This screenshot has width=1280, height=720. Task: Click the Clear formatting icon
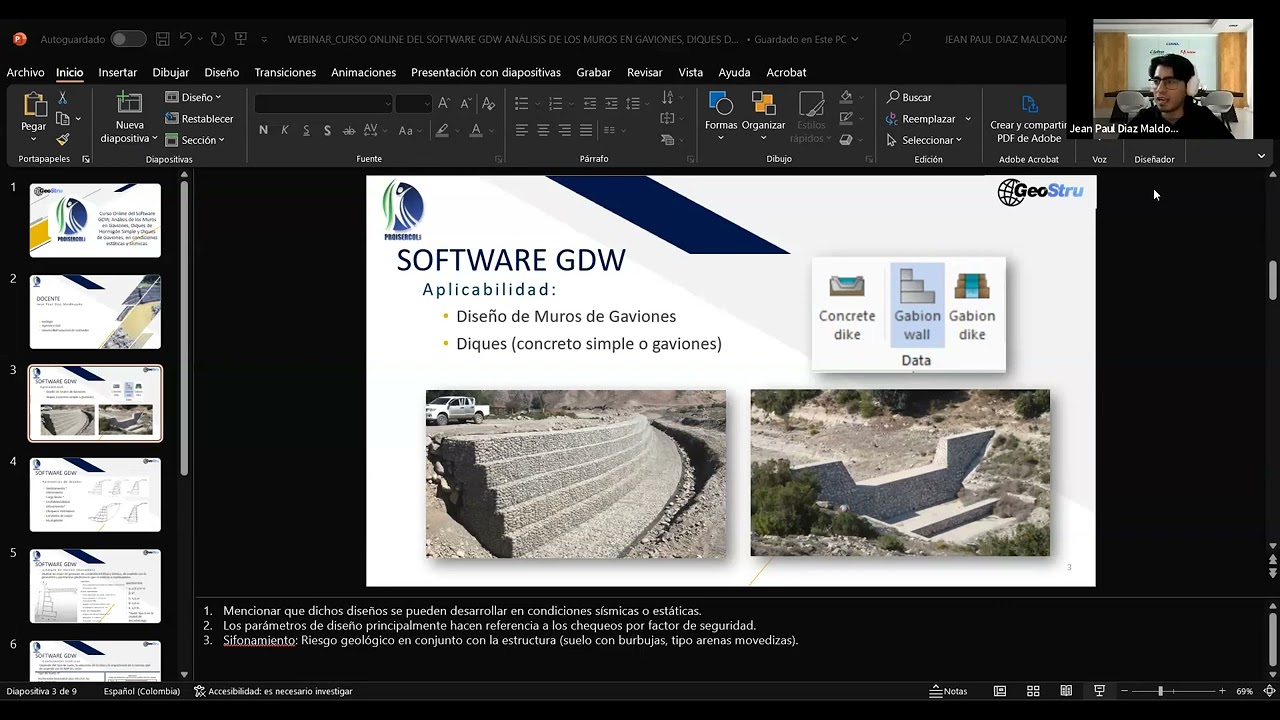[x=488, y=104]
